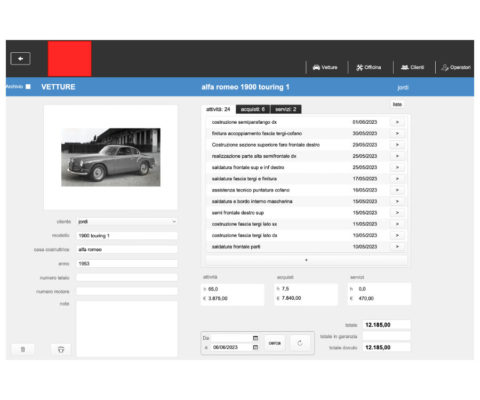Switch to the acquisti: 6 tab
The width and height of the screenshot is (480, 400).
[x=253, y=109]
